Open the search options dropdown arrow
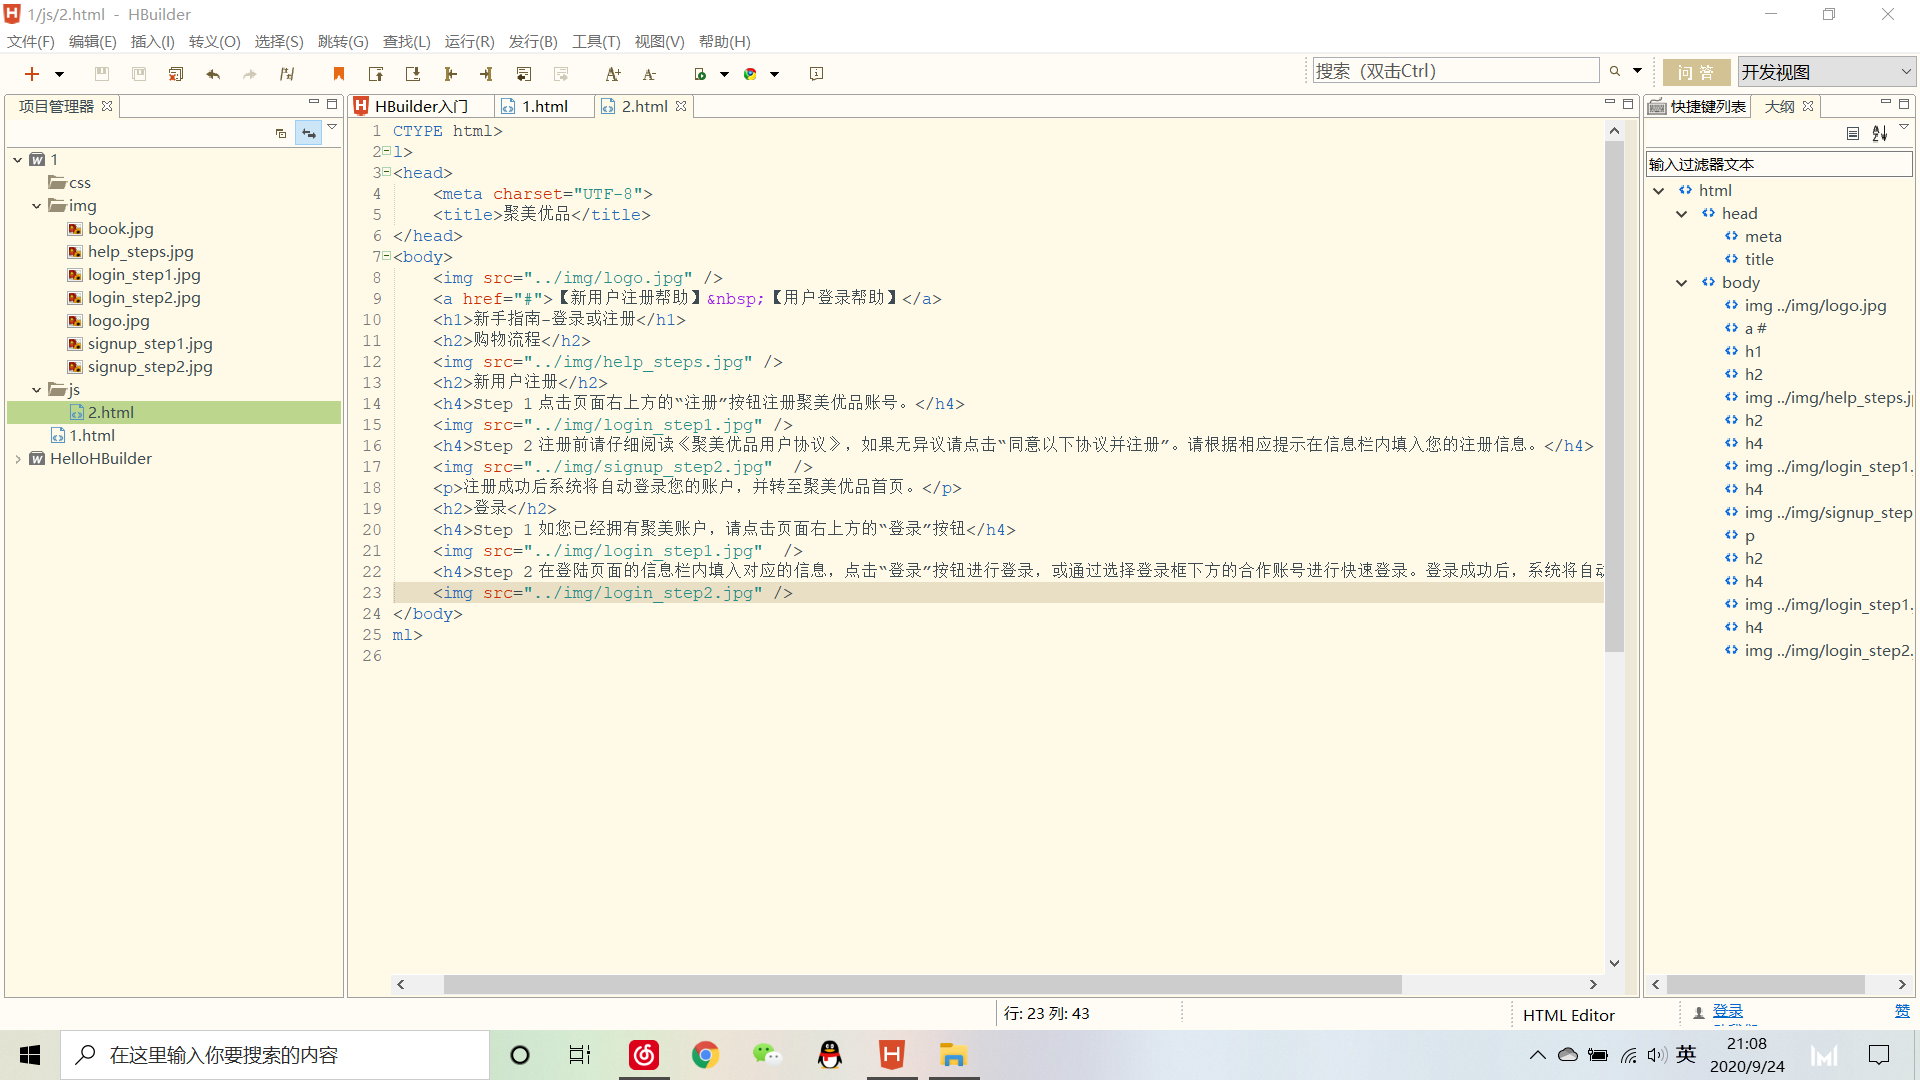Screen dimensions: 1920x1080 [x=1637, y=71]
